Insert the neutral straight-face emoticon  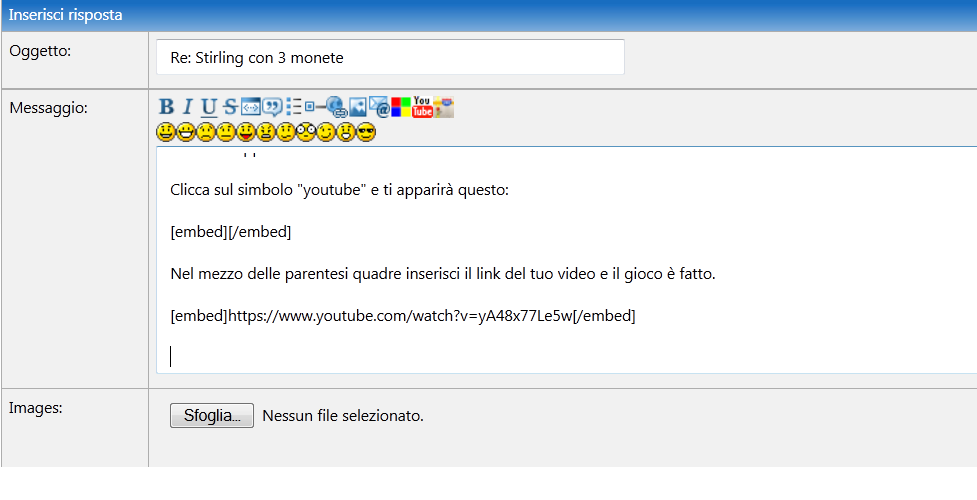226,132
